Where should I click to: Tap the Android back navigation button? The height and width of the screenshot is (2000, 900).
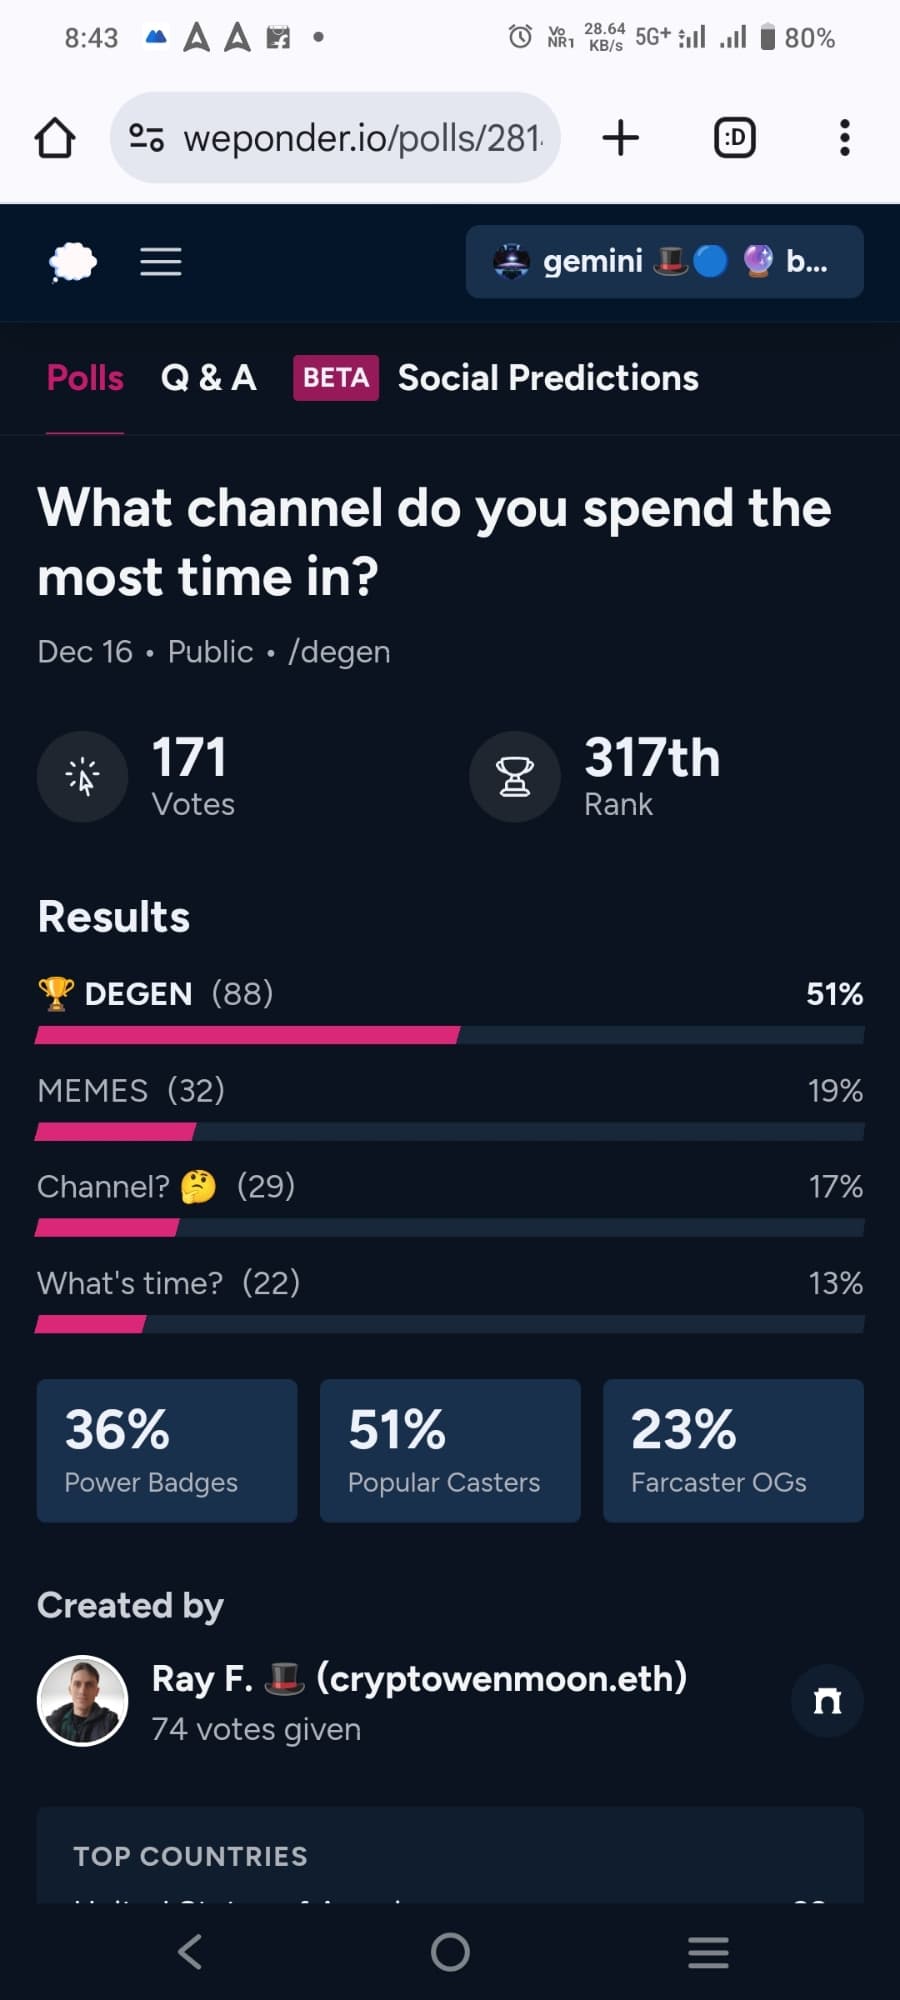pos(190,1951)
